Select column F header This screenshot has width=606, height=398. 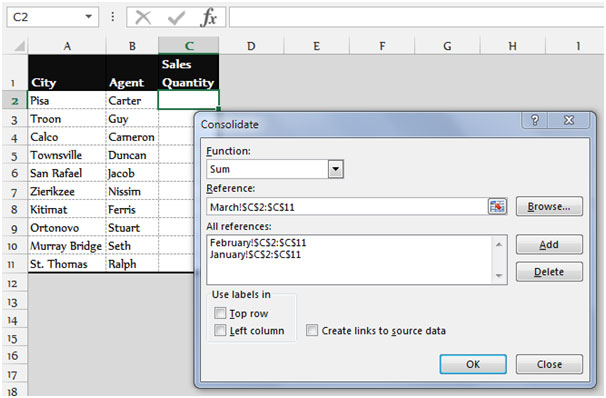click(382, 46)
